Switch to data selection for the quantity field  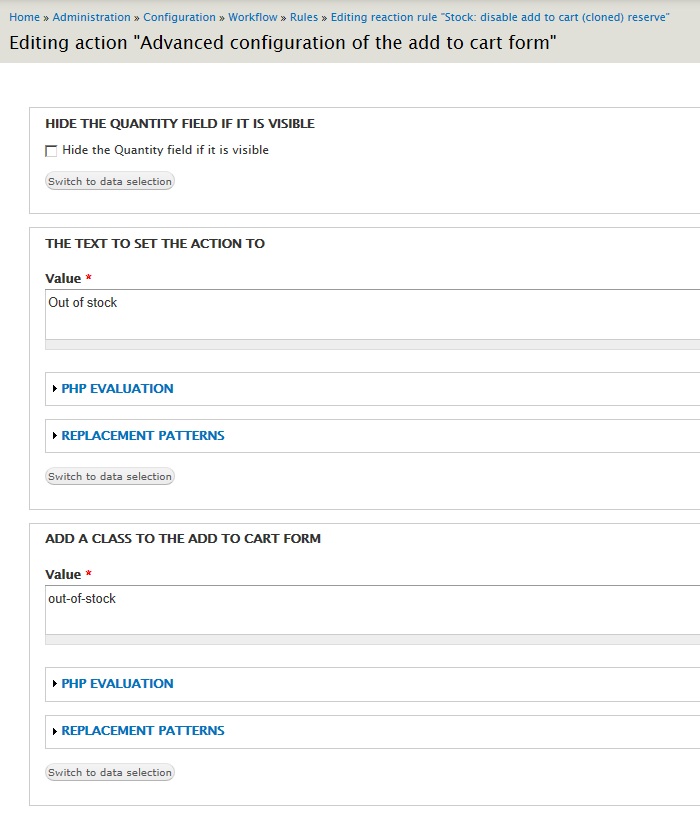coord(109,182)
